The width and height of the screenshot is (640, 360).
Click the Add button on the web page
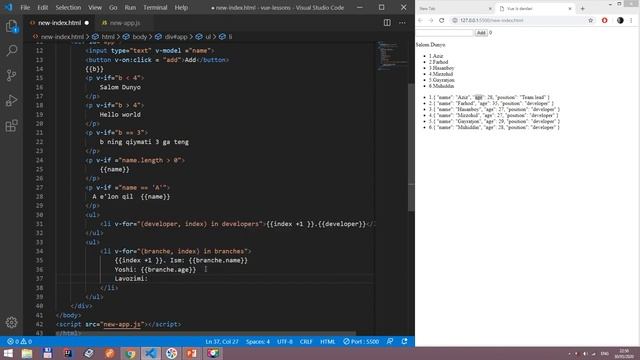481,33
